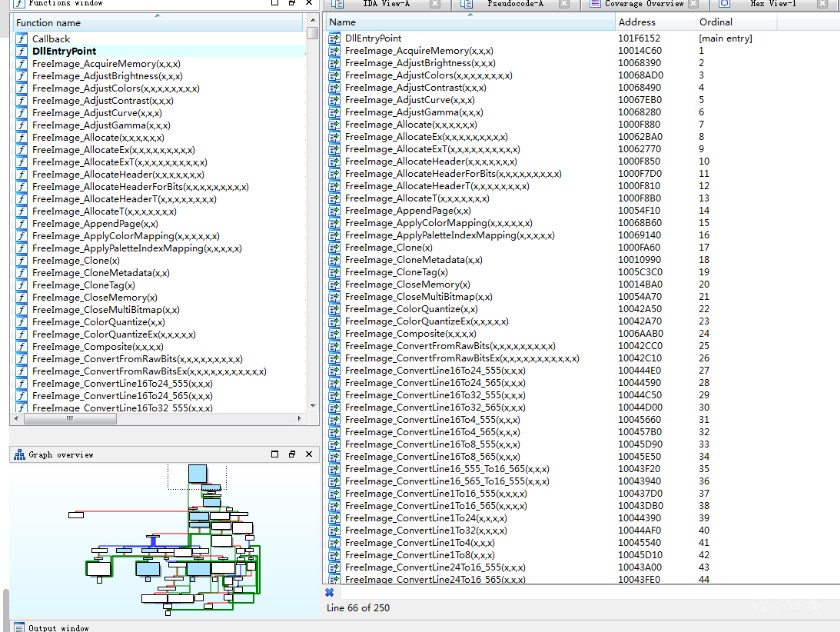Select FreeImage_ConvertLine16To4_555 in the exports list
Image resolution: width=840 pixels, height=632 pixels.
pyautogui.click(x=432, y=420)
